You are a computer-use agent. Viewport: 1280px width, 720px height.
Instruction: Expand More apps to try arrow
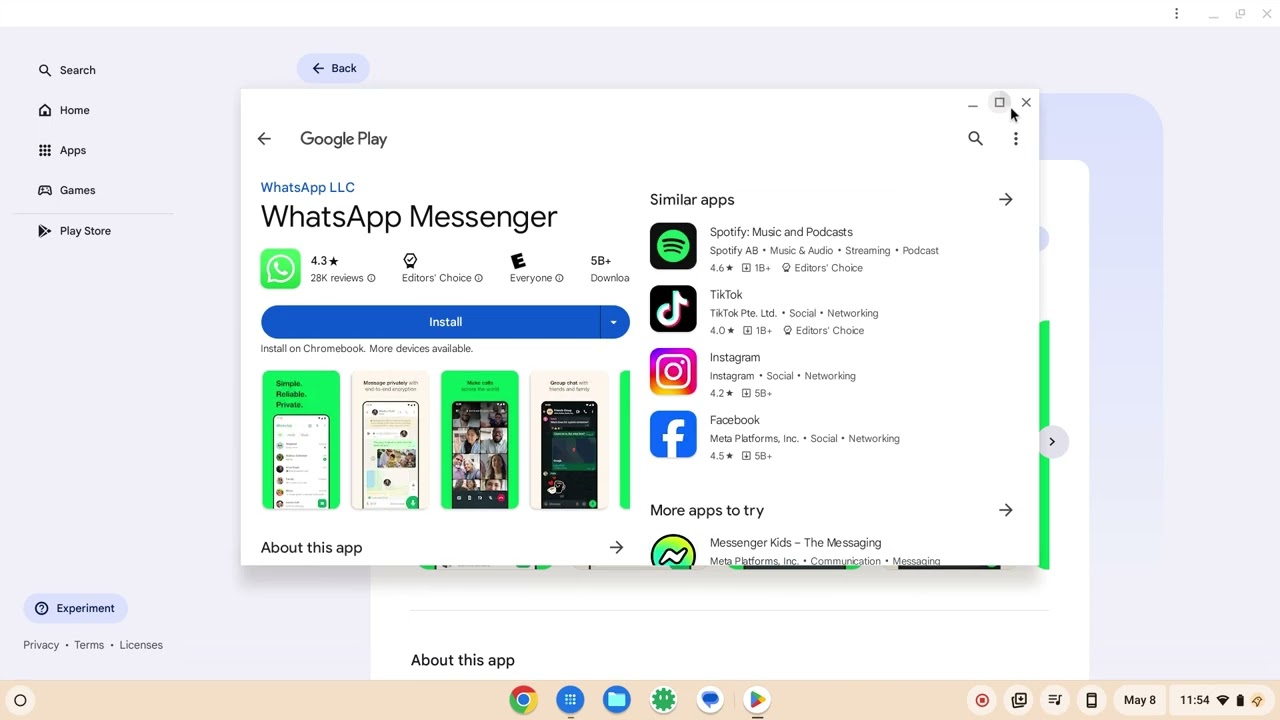pyautogui.click(x=1005, y=510)
